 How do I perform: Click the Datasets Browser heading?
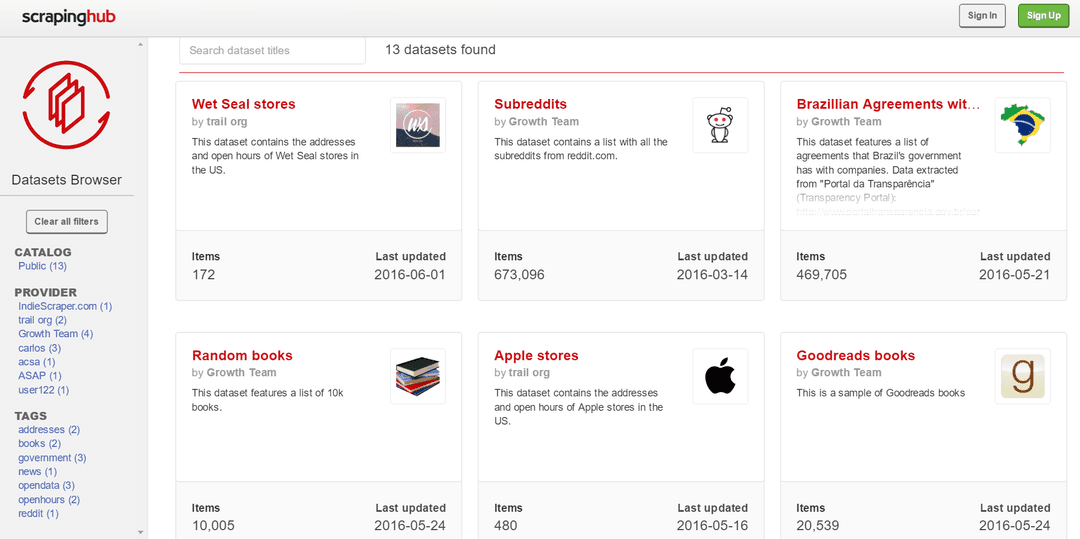coord(66,180)
